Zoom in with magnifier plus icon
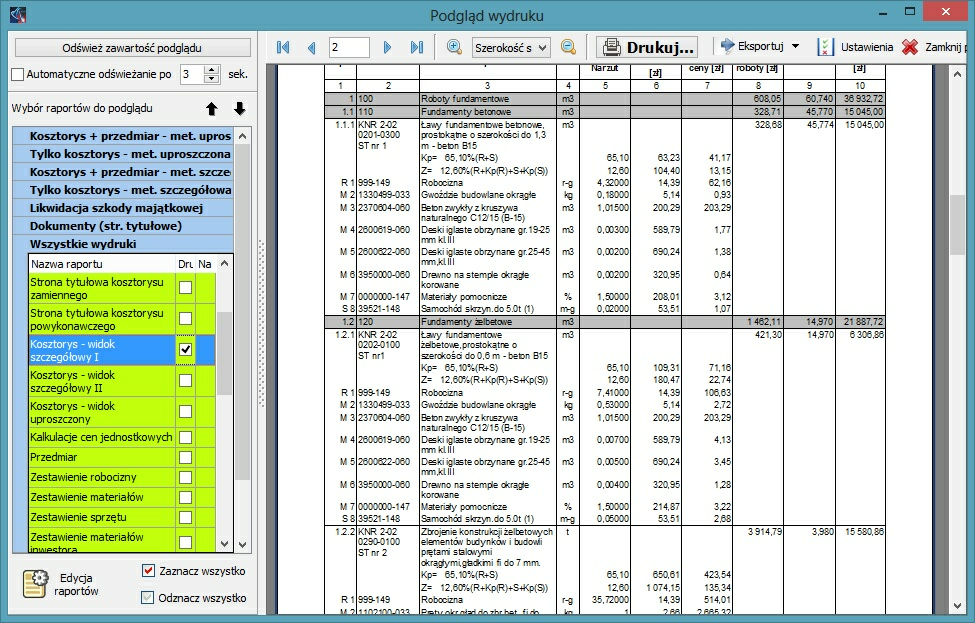Viewport: 975px width, 623px height. pyautogui.click(x=455, y=47)
